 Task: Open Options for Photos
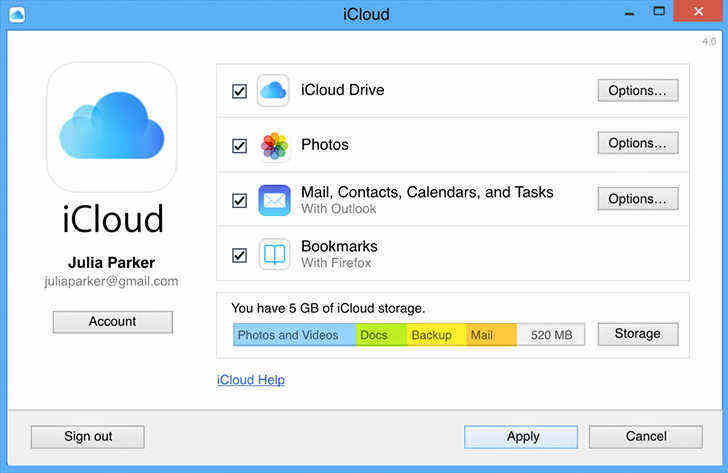click(x=637, y=143)
